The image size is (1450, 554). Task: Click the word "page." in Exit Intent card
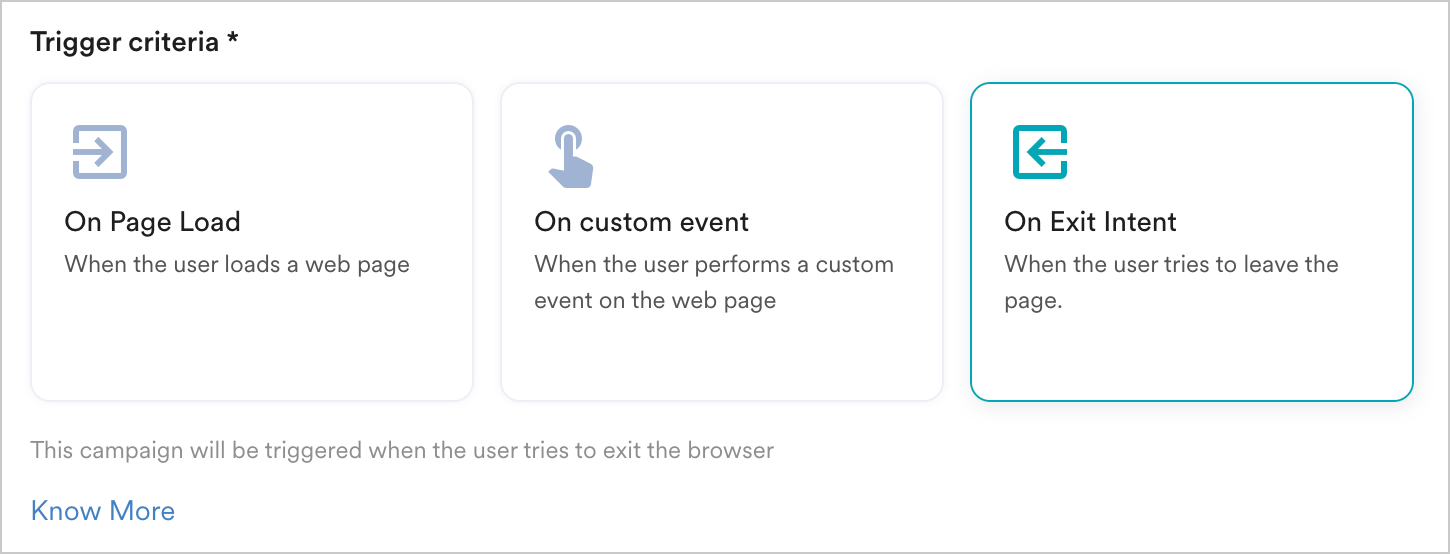coord(1033,300)
